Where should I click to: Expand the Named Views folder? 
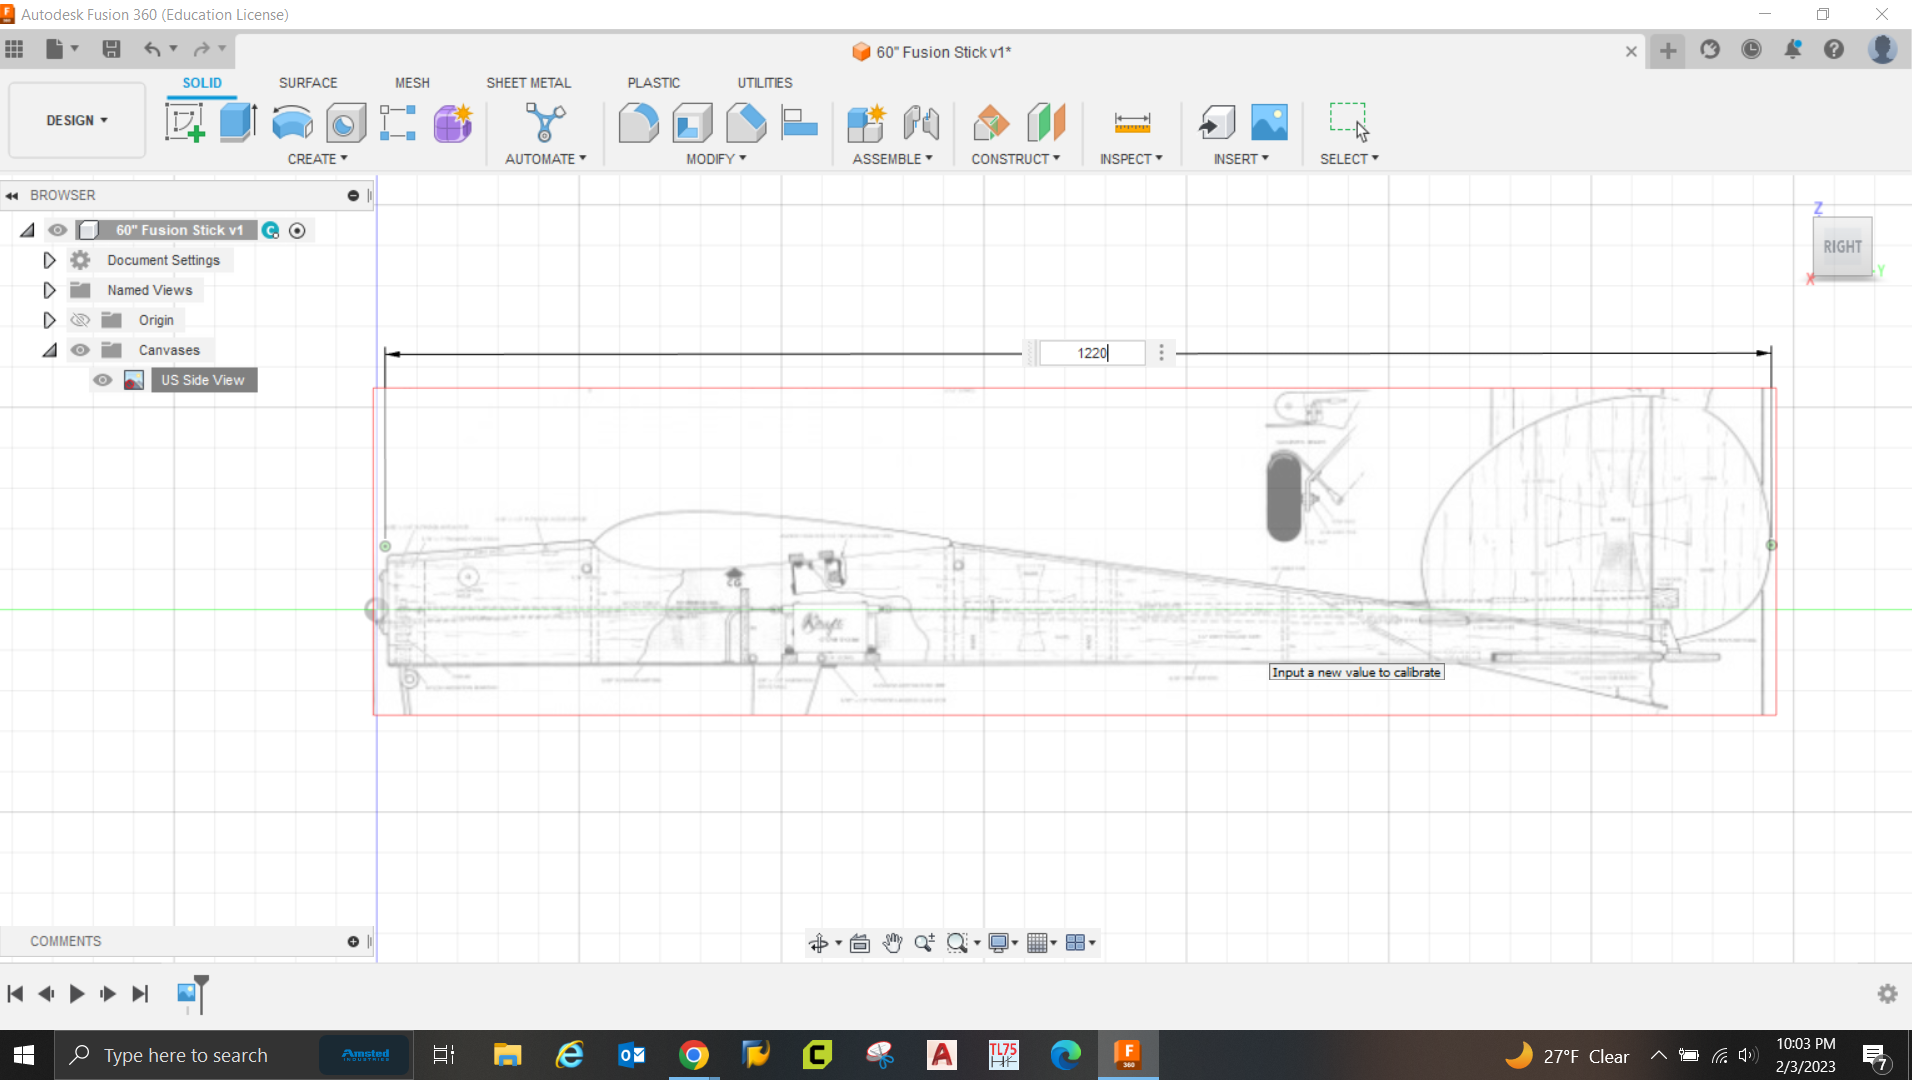(49, 289)
